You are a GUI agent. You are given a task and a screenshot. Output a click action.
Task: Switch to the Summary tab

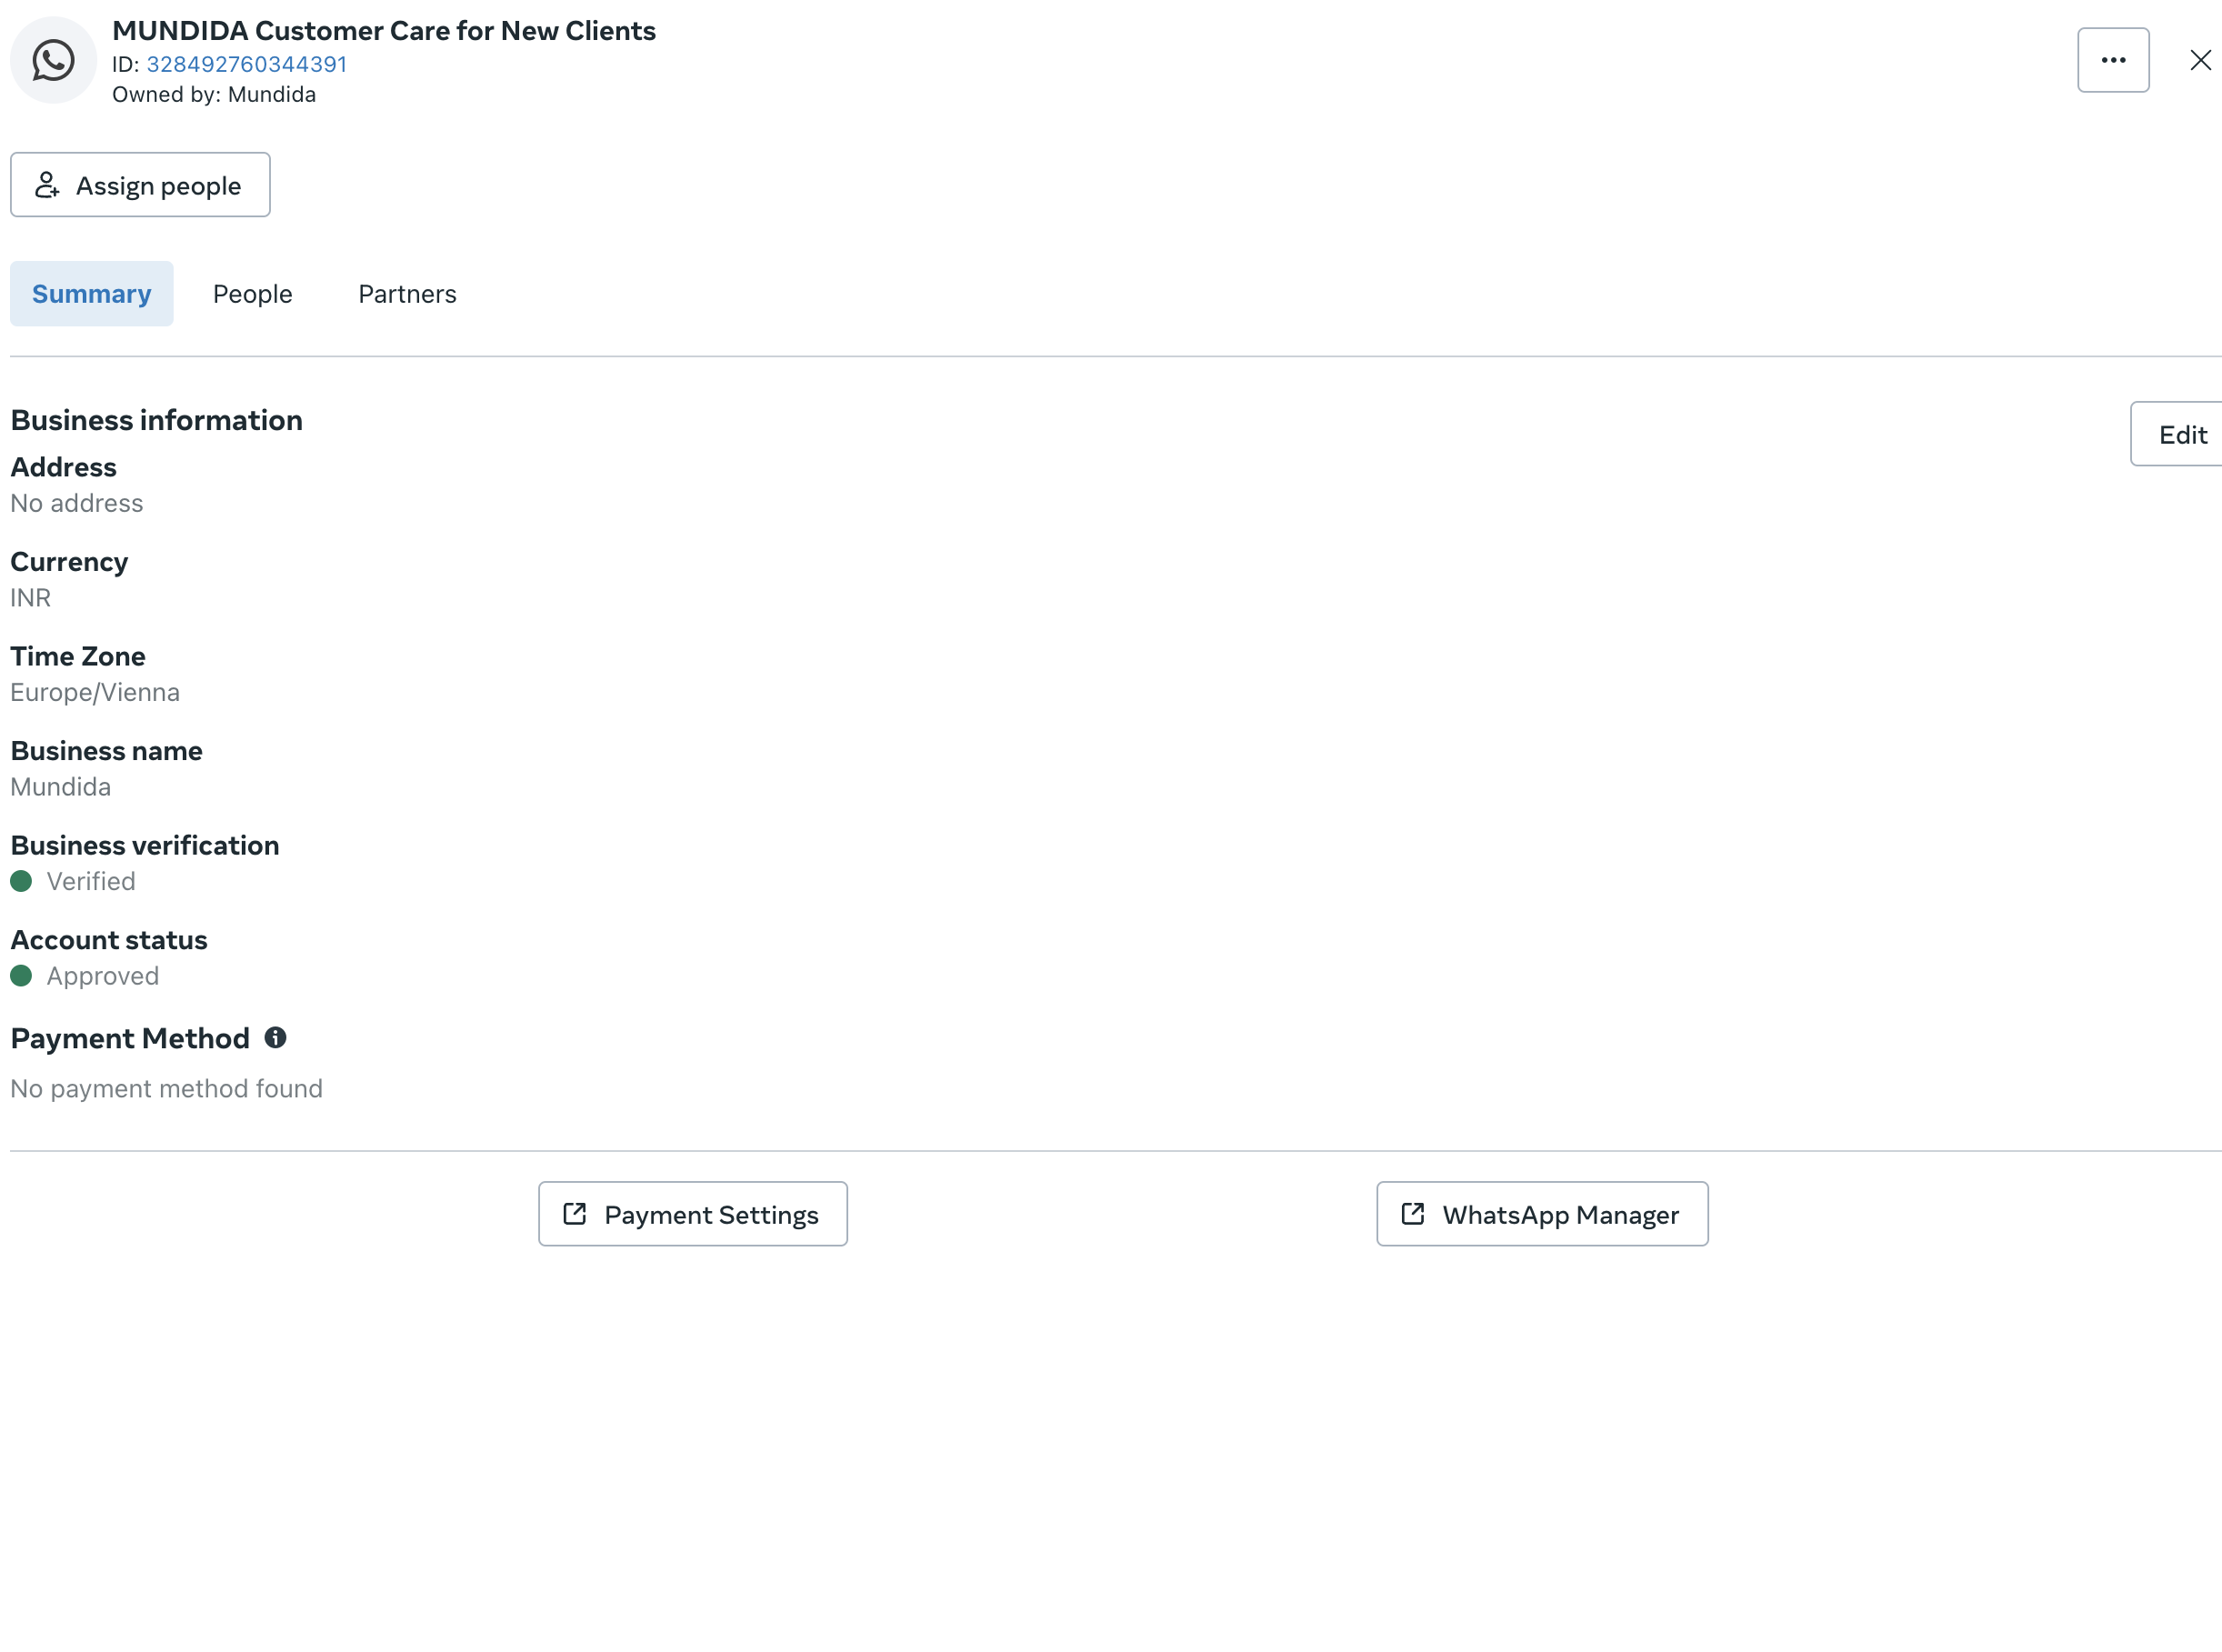coord(92,294)
